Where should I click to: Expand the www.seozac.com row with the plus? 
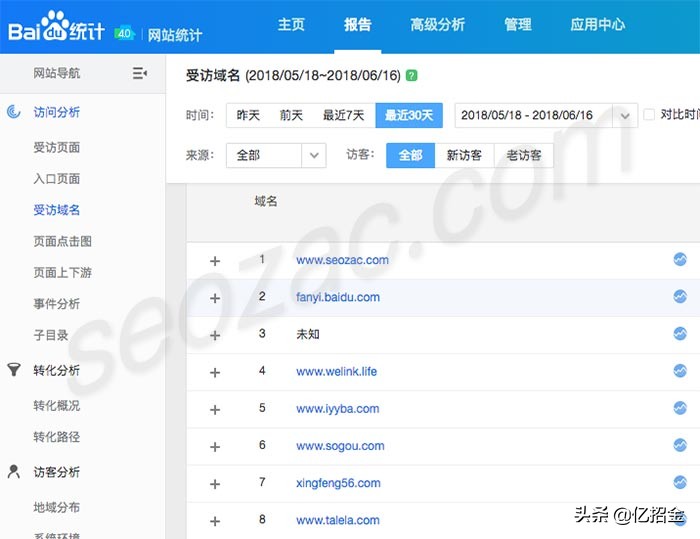tap(214, 261)
